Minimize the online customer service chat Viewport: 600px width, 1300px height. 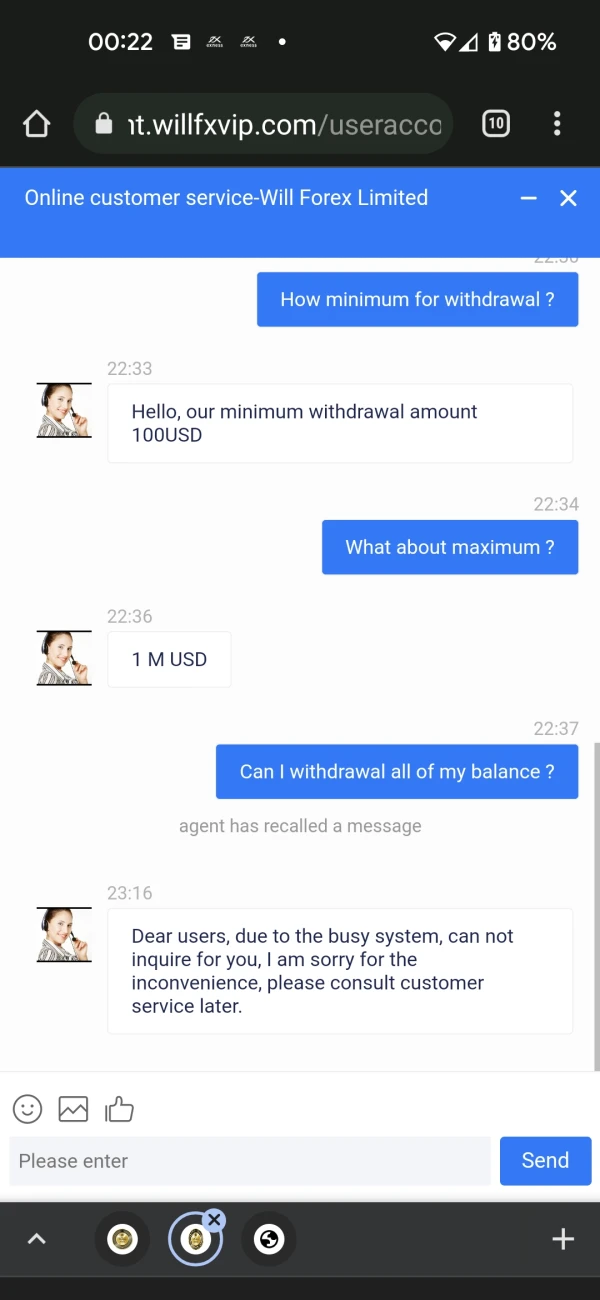(529, 198)
